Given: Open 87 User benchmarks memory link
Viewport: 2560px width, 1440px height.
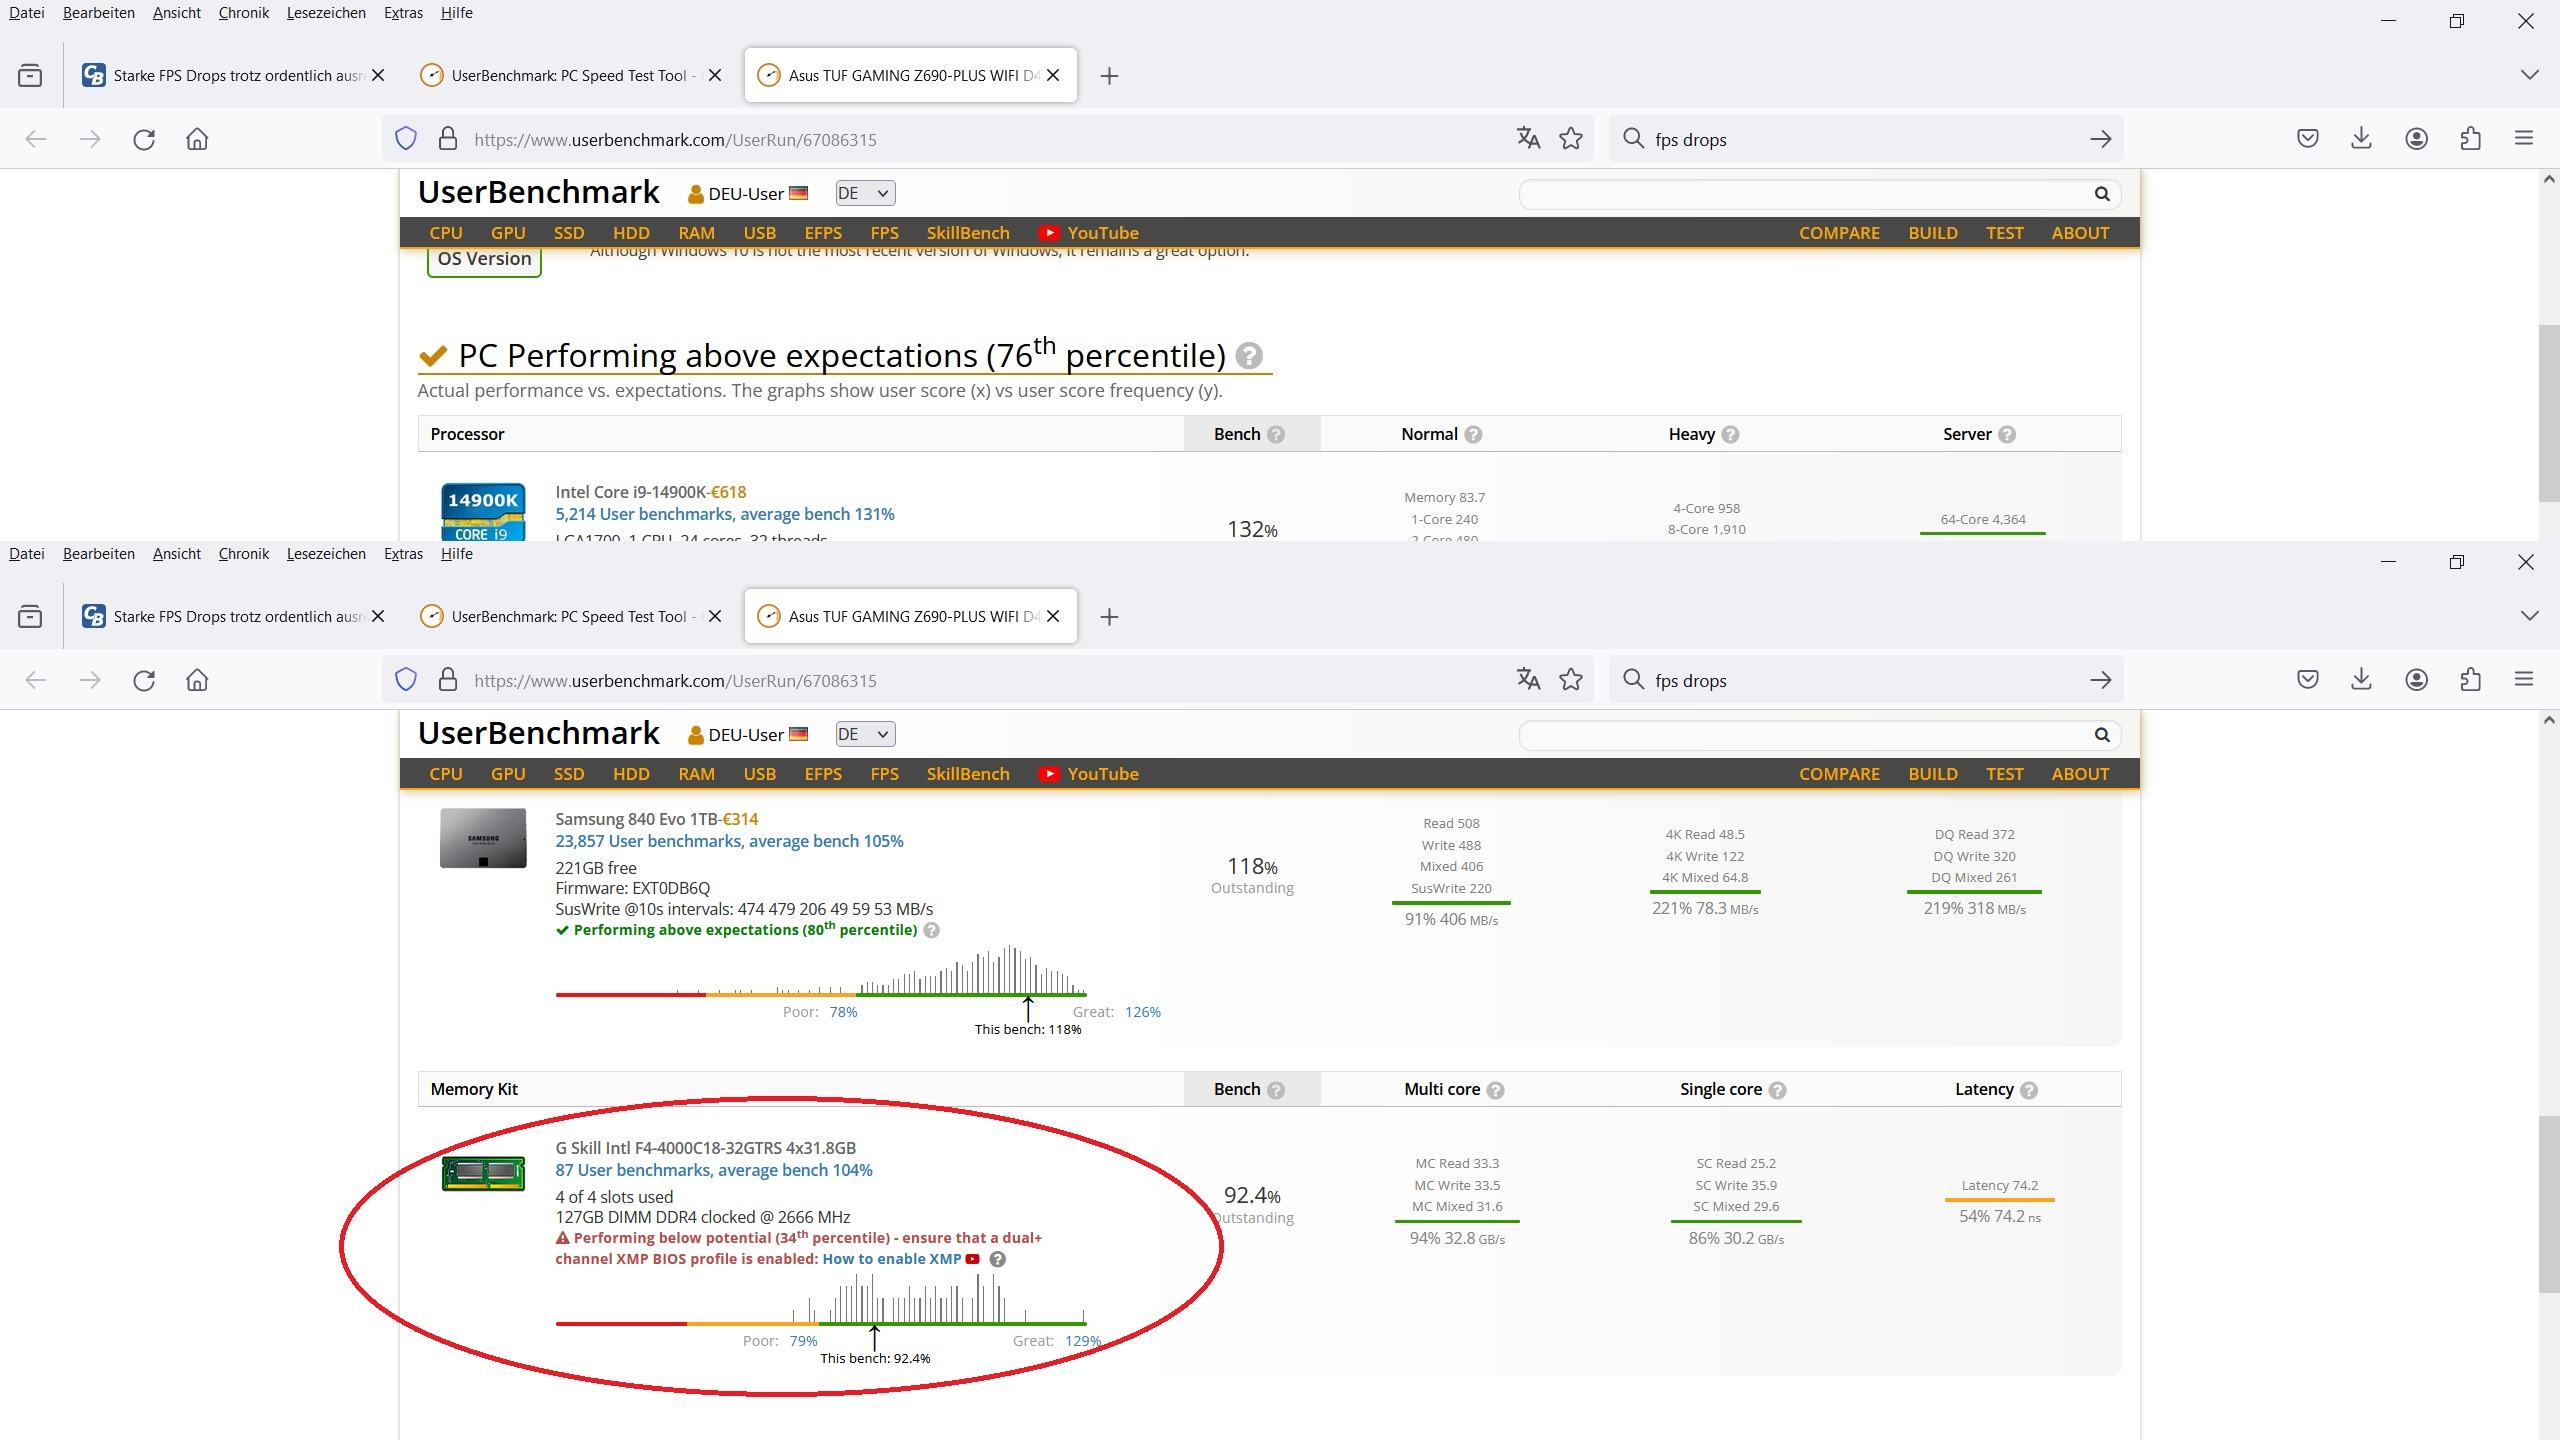Looking at the screenshot, I should point(714,1170).
